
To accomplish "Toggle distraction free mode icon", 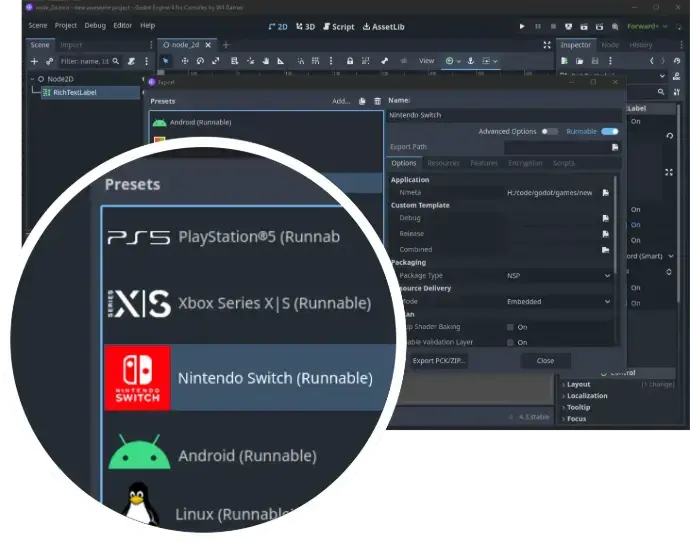I will pos(547,45).
